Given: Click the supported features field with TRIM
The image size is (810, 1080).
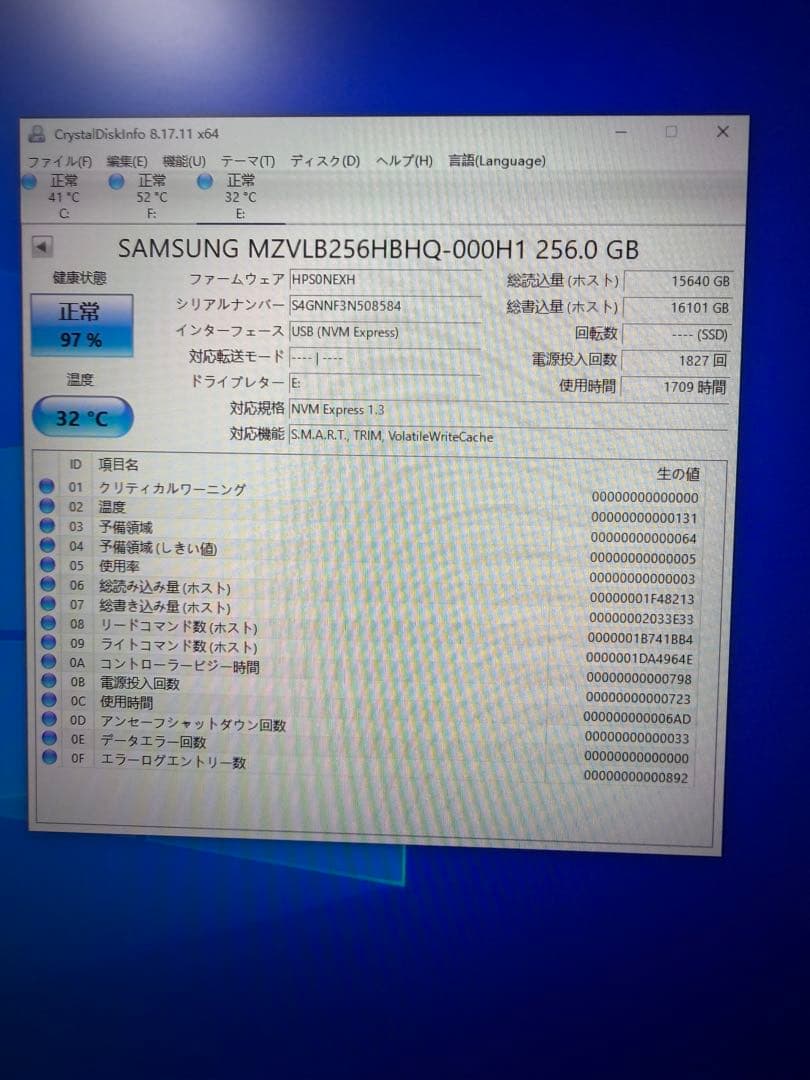Looking at the screenshot, I should coord(508,437).
